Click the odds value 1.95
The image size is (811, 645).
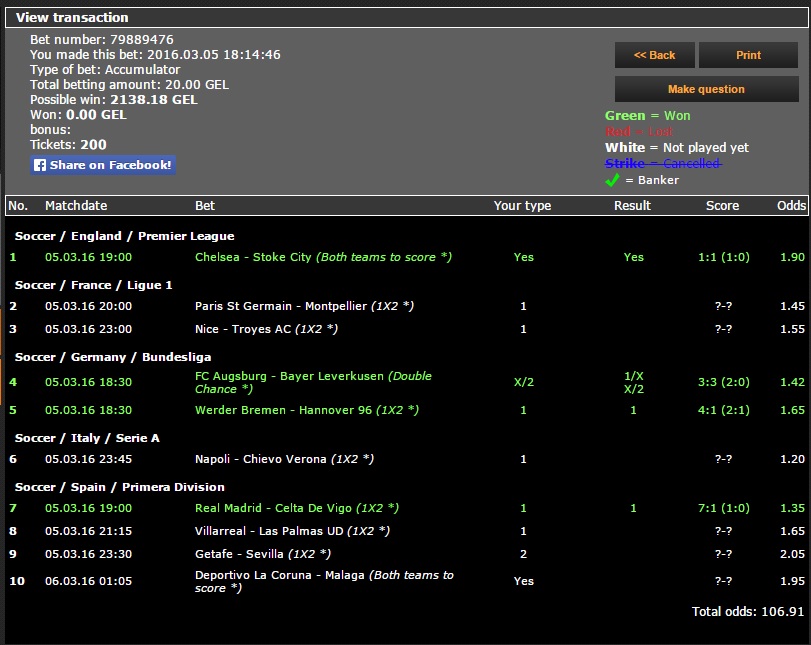click(x=792, y=581)
